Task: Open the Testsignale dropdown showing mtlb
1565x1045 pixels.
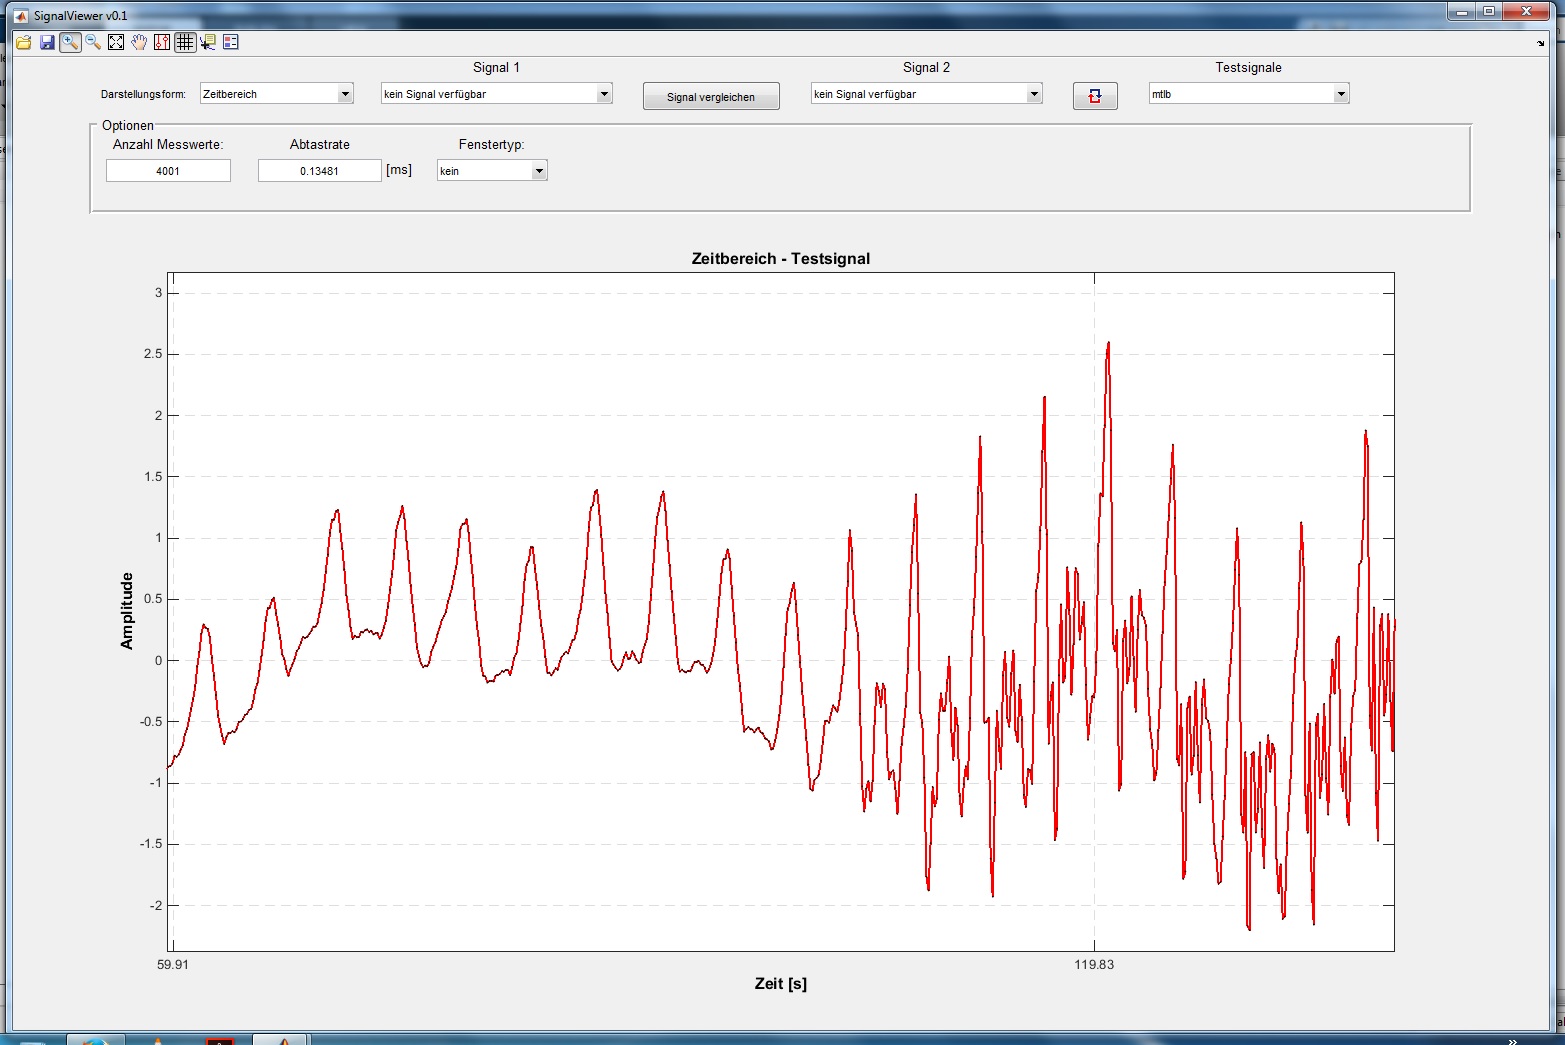Action: pos(1248,94)
